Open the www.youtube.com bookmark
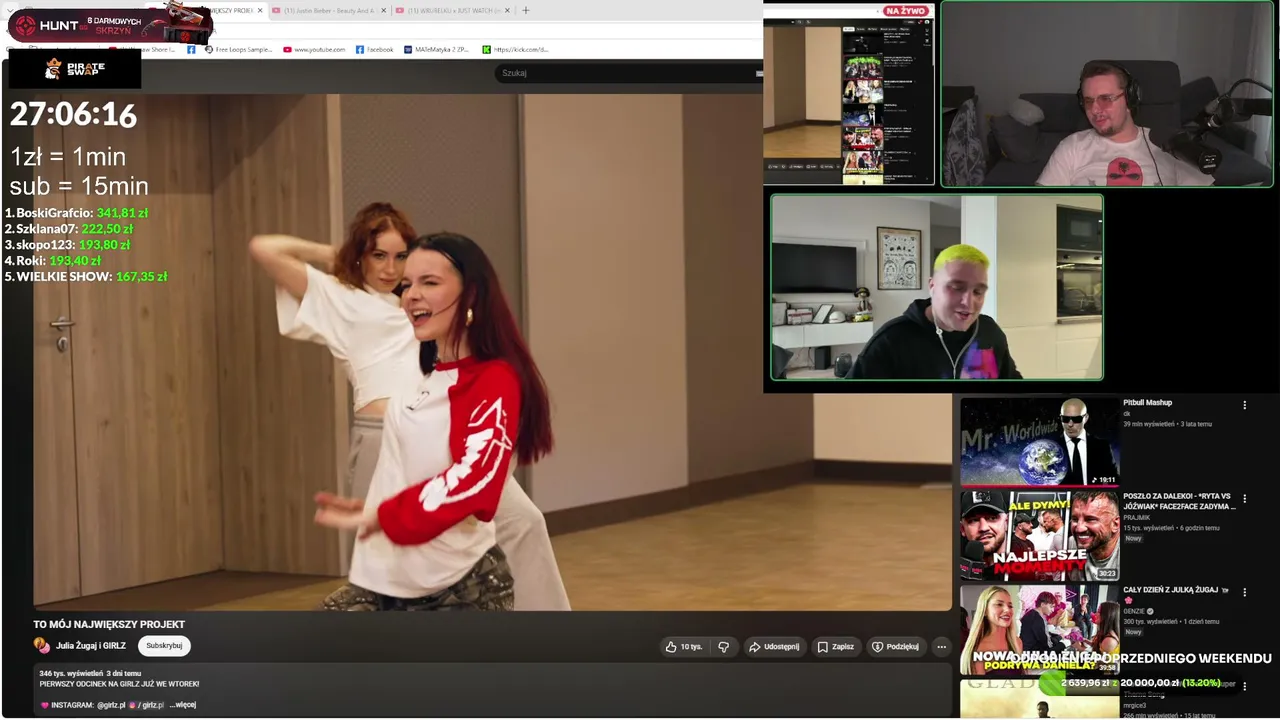 click(314, 49)
